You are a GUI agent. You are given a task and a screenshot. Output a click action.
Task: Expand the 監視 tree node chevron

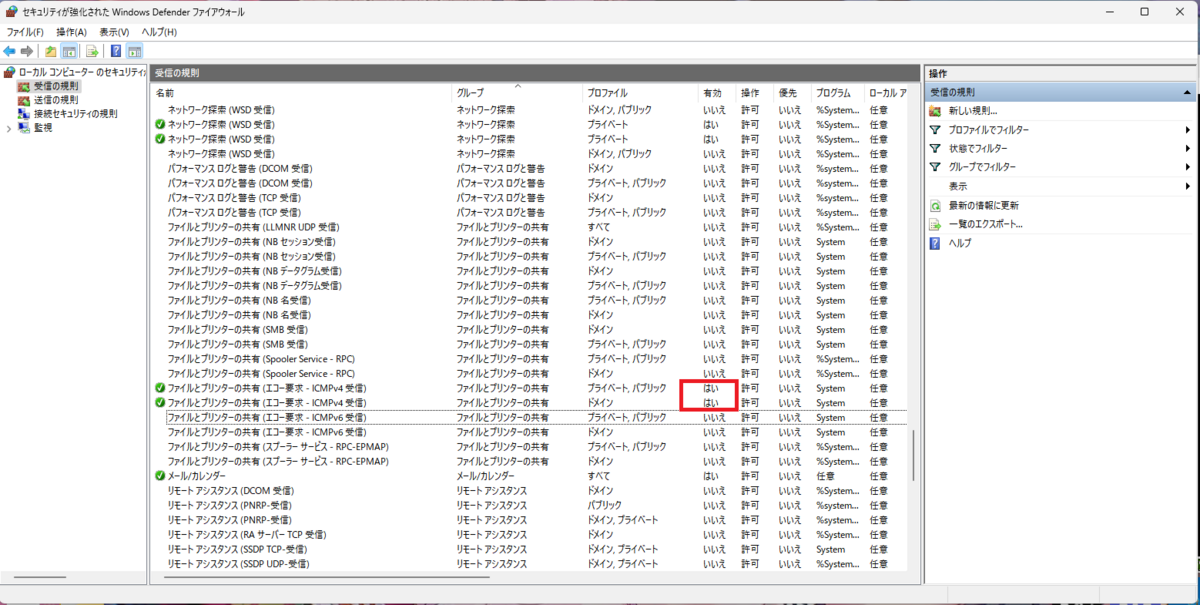(x=9, y=128)
